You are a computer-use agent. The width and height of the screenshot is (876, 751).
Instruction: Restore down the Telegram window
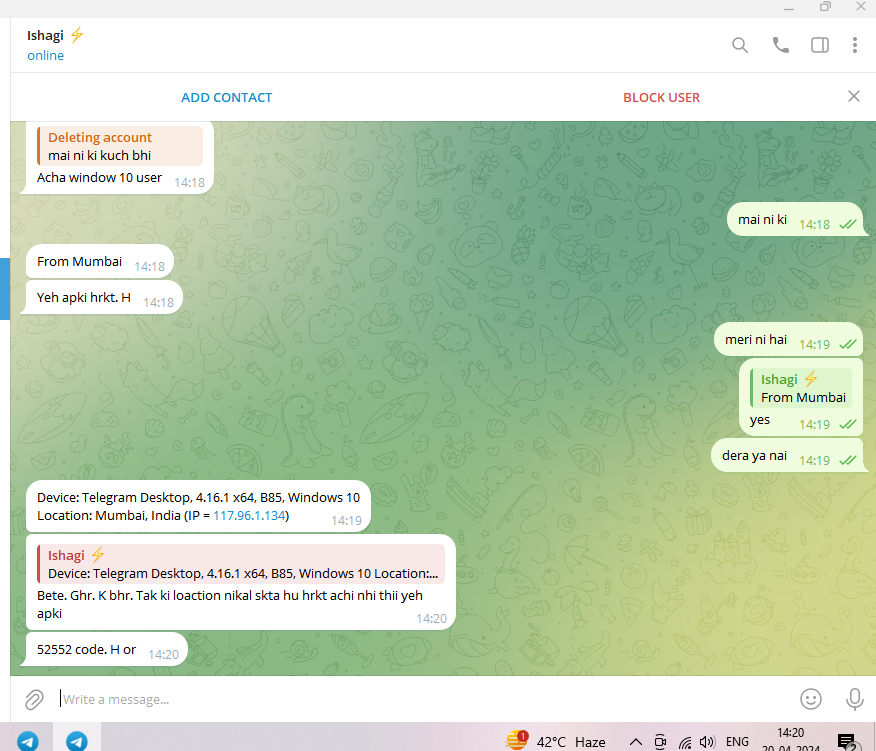825,7
